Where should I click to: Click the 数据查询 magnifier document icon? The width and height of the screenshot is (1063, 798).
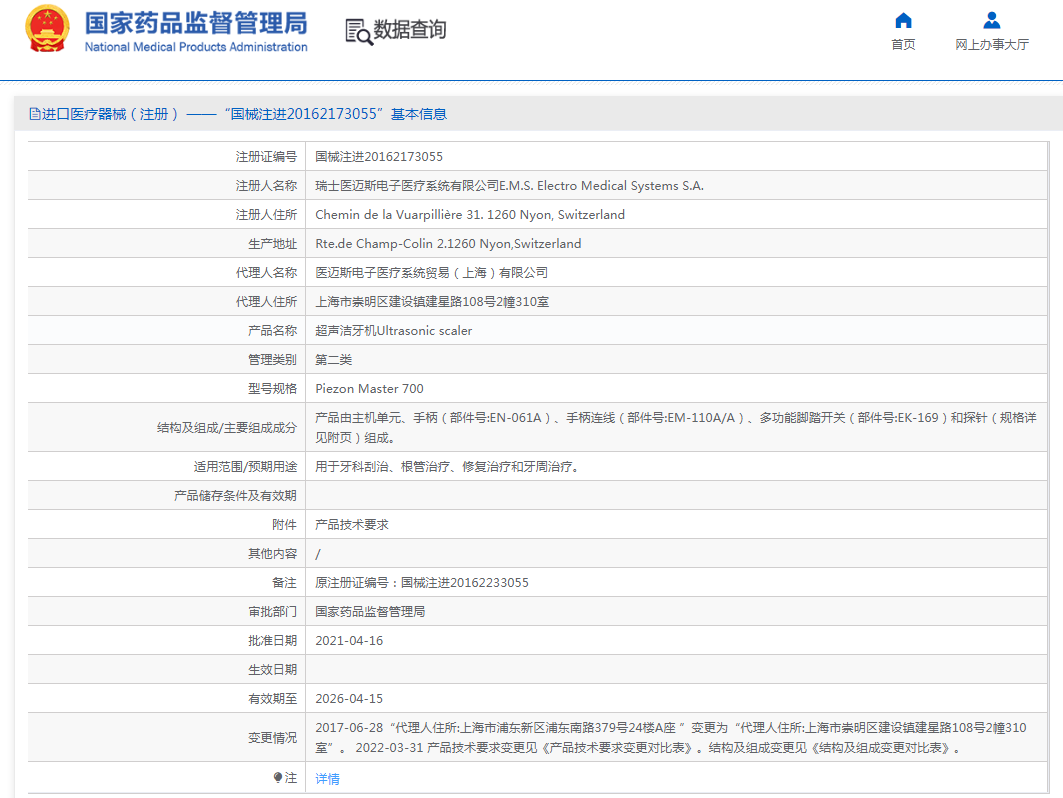[x=358, y=31]
